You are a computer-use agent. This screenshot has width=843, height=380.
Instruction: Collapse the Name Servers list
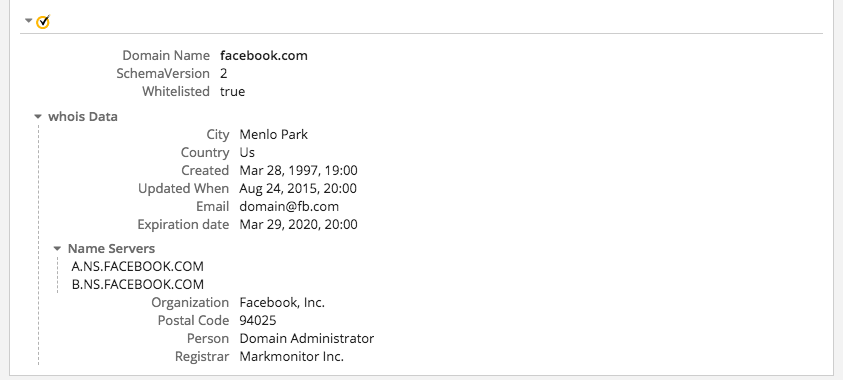[57, 248]
